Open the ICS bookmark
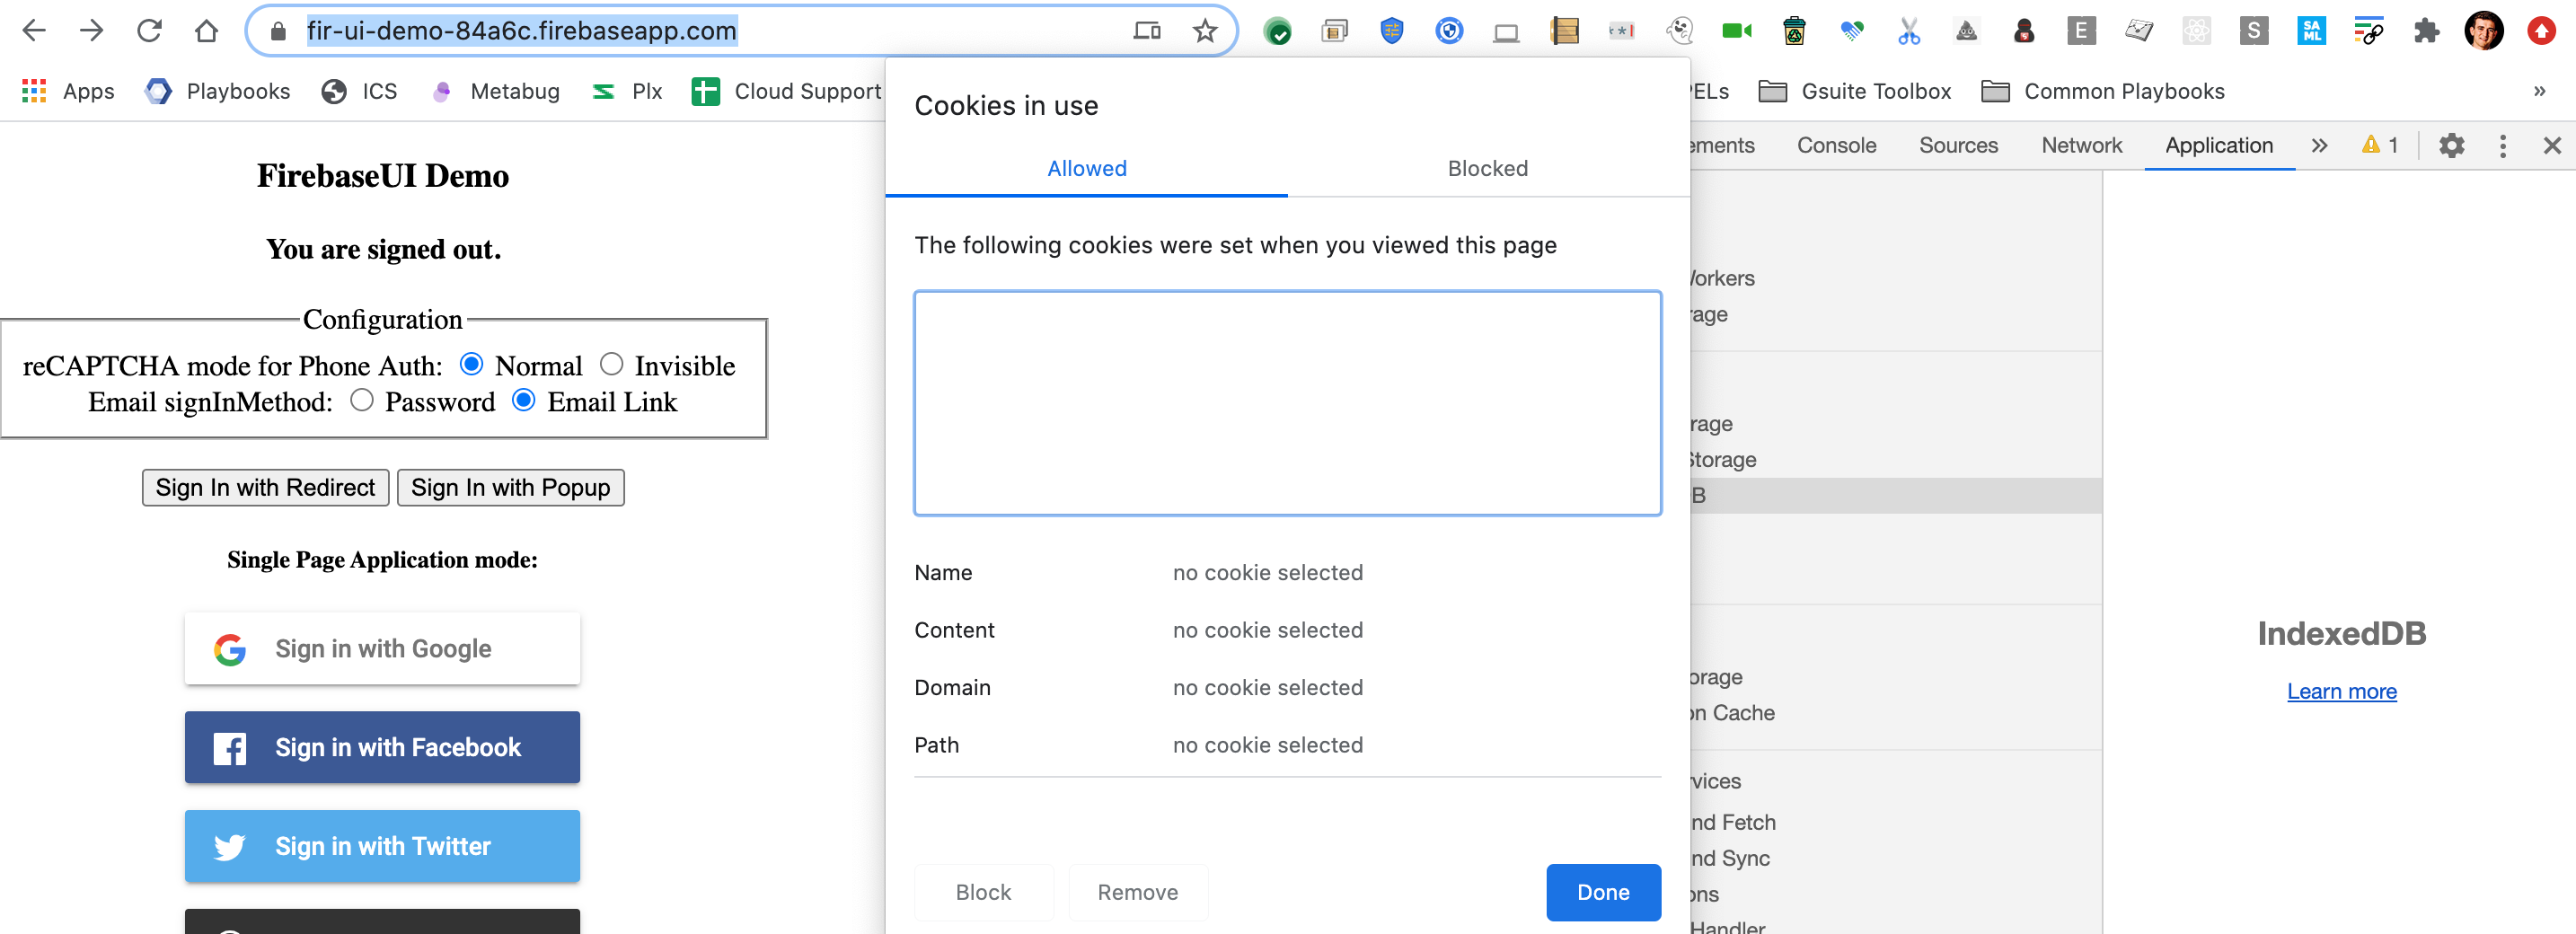 pyautogui.click(x=360, y=92)
